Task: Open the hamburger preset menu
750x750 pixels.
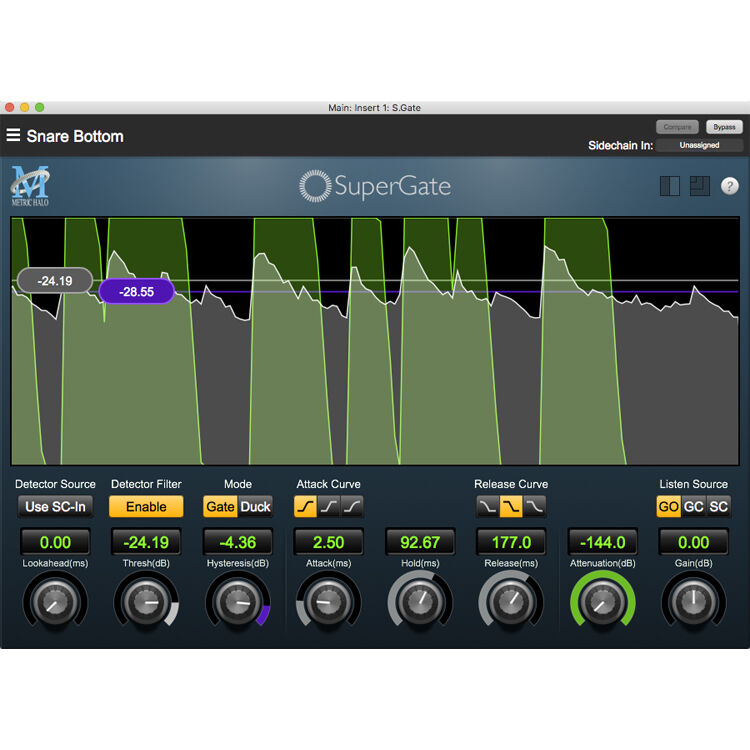Action: (x=13, y=135)
